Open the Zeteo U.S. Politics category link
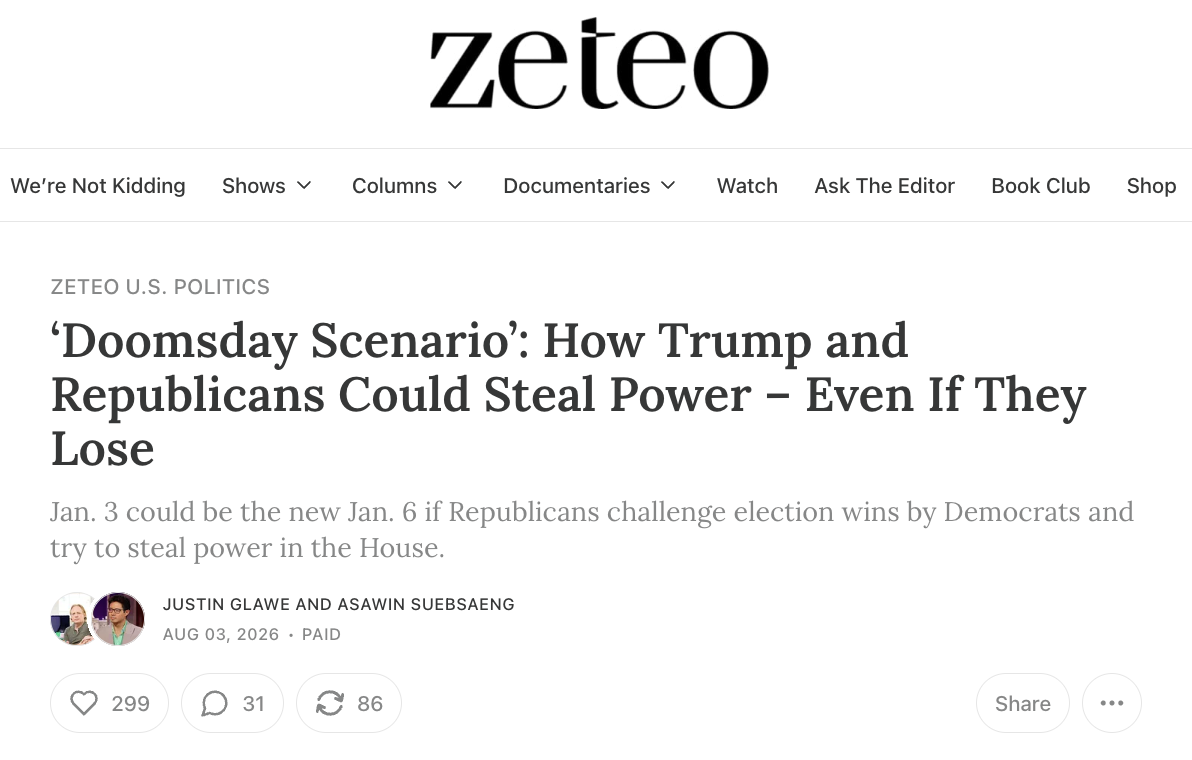 [x=160, y=287]
